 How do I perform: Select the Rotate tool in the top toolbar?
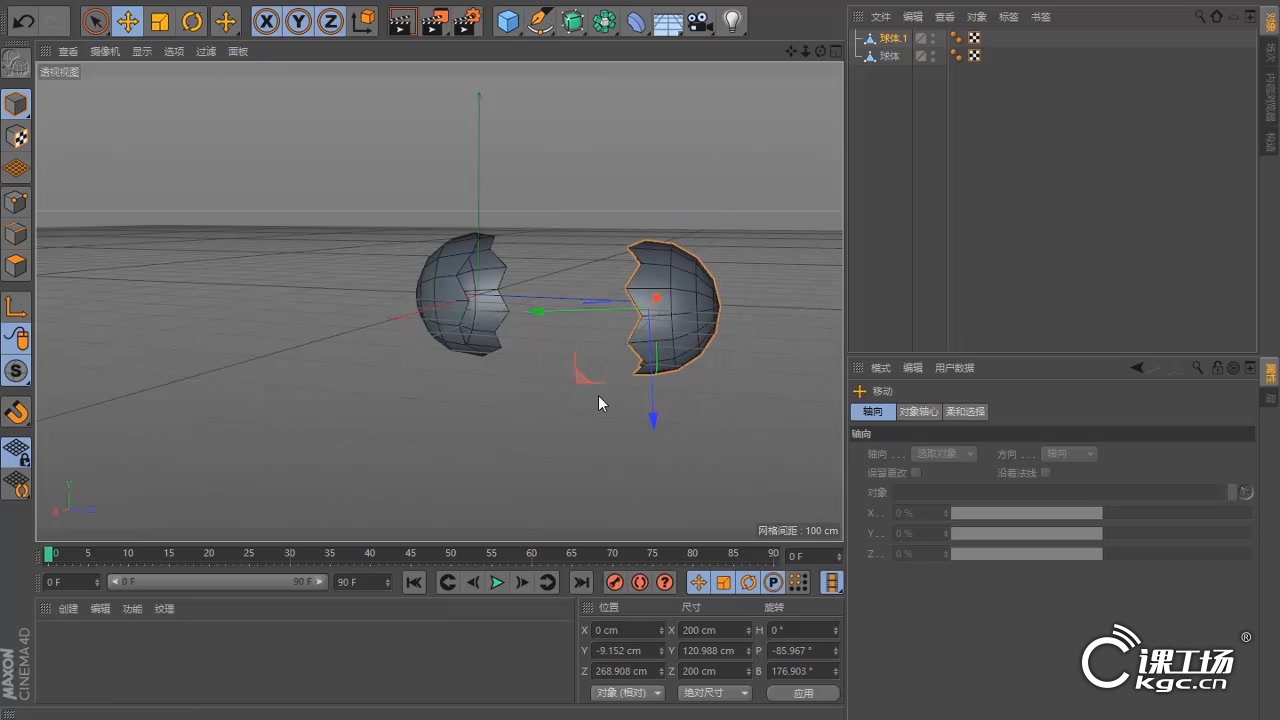click(x=194, y=21)
